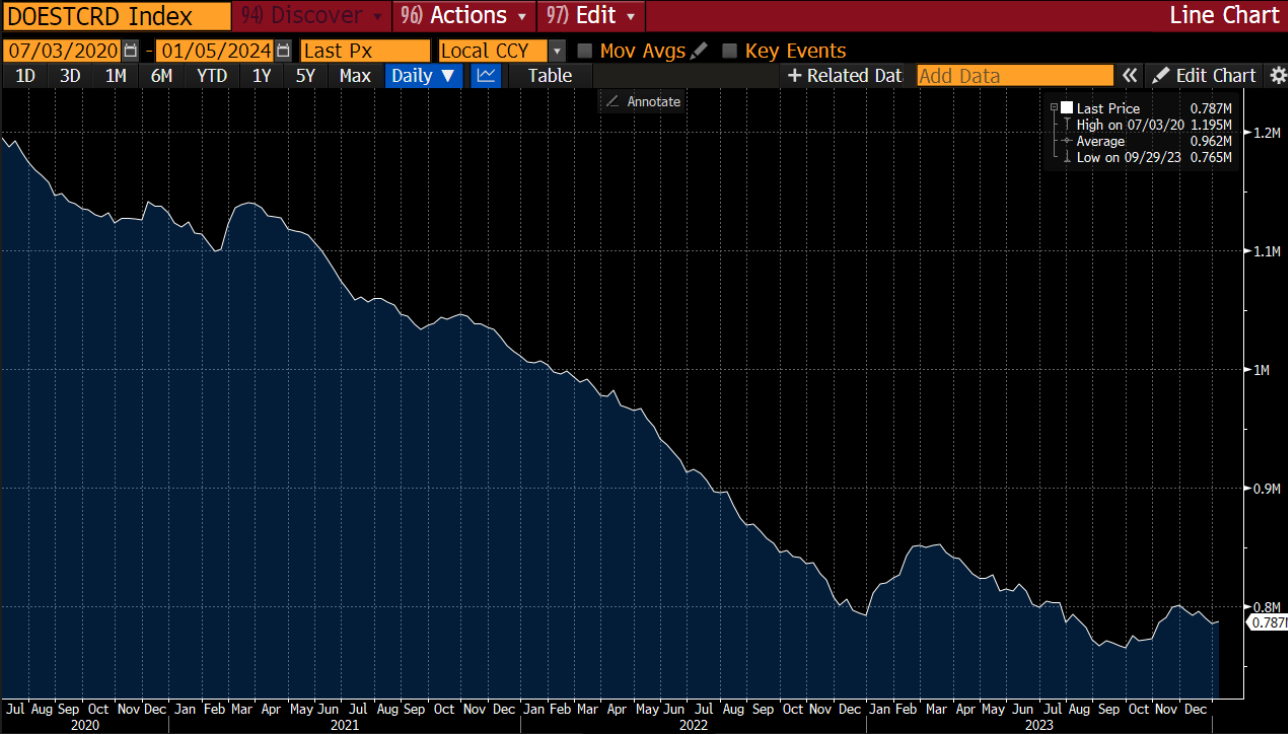Open the Local CCY currency dropdown

tap(557, 51)
